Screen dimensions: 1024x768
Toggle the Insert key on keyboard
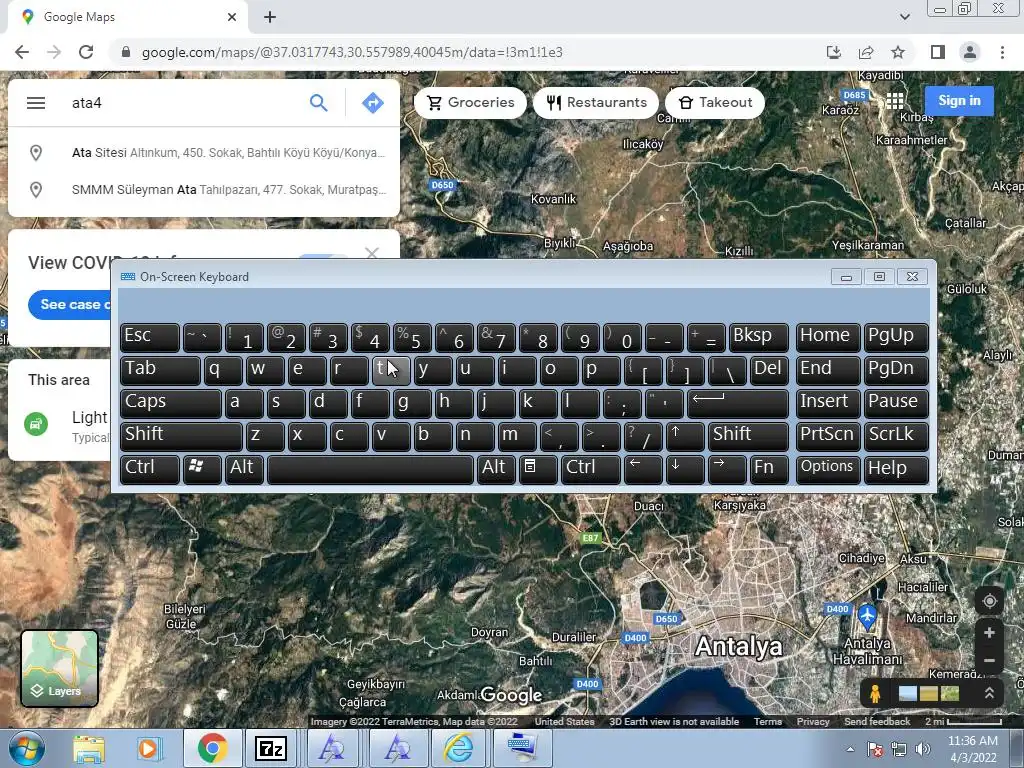point(827,403)
